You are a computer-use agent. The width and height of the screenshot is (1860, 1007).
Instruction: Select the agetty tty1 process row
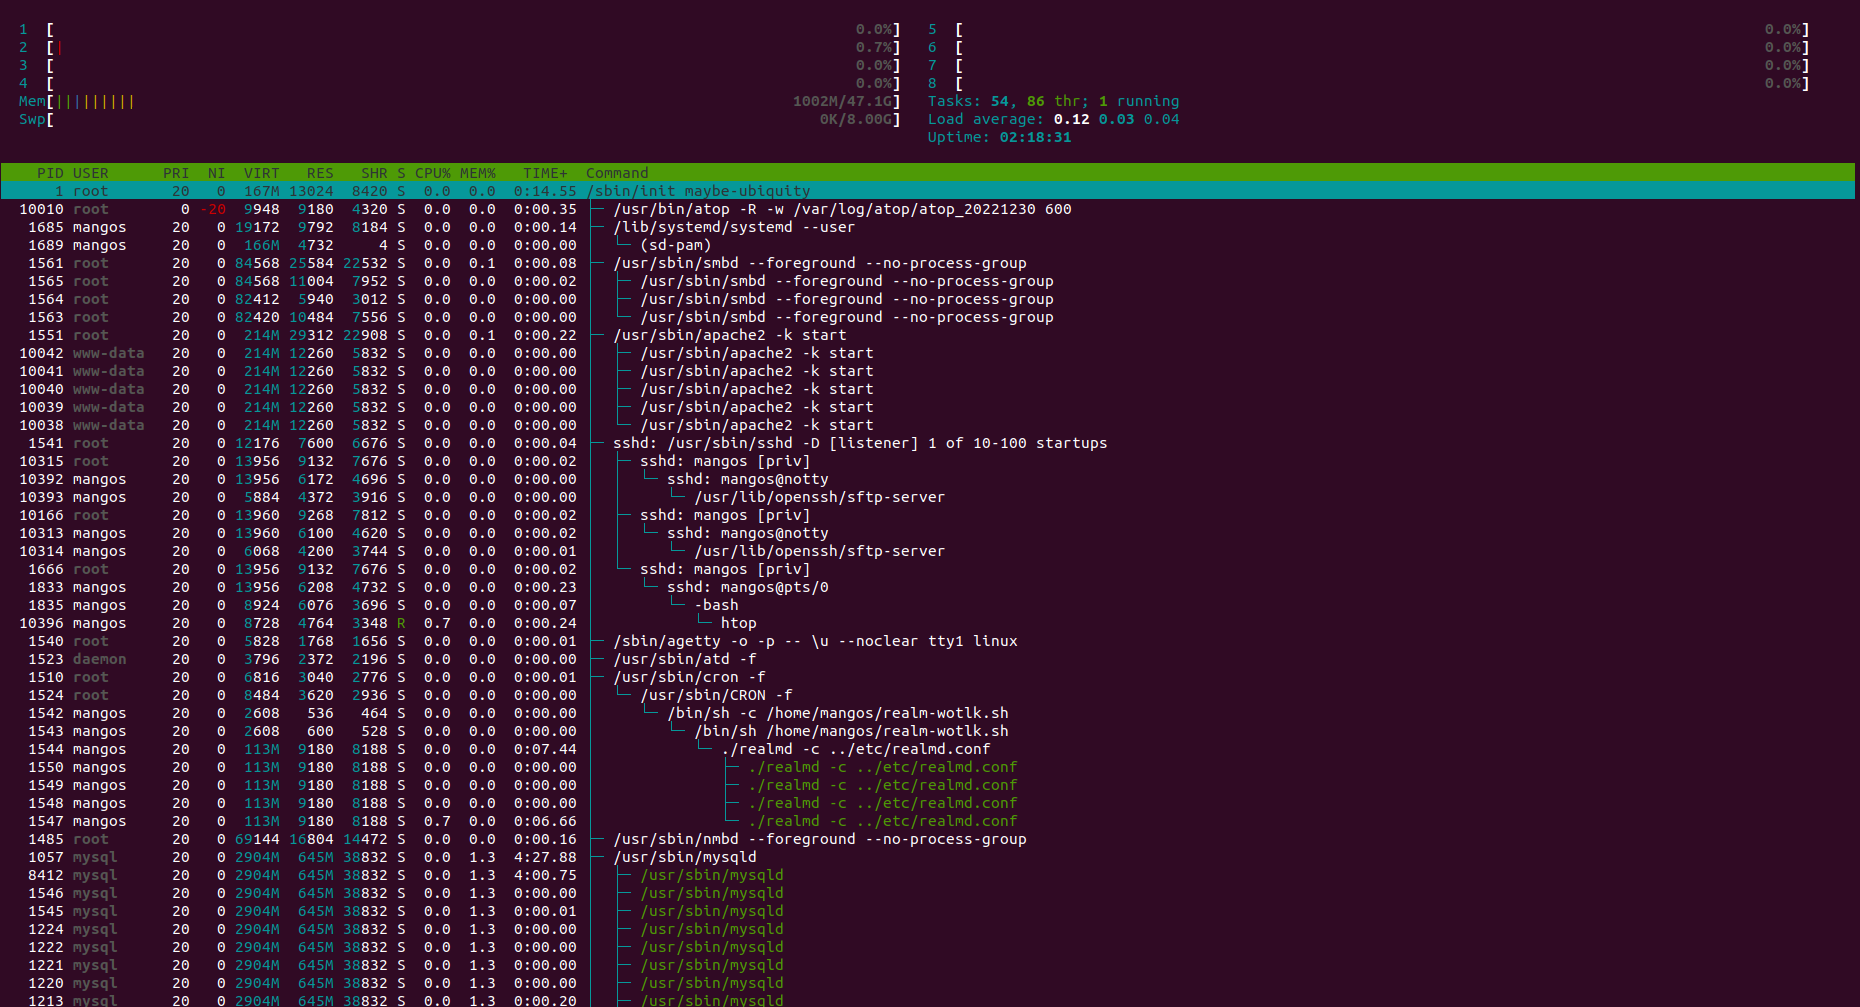[x=928, y=641]
